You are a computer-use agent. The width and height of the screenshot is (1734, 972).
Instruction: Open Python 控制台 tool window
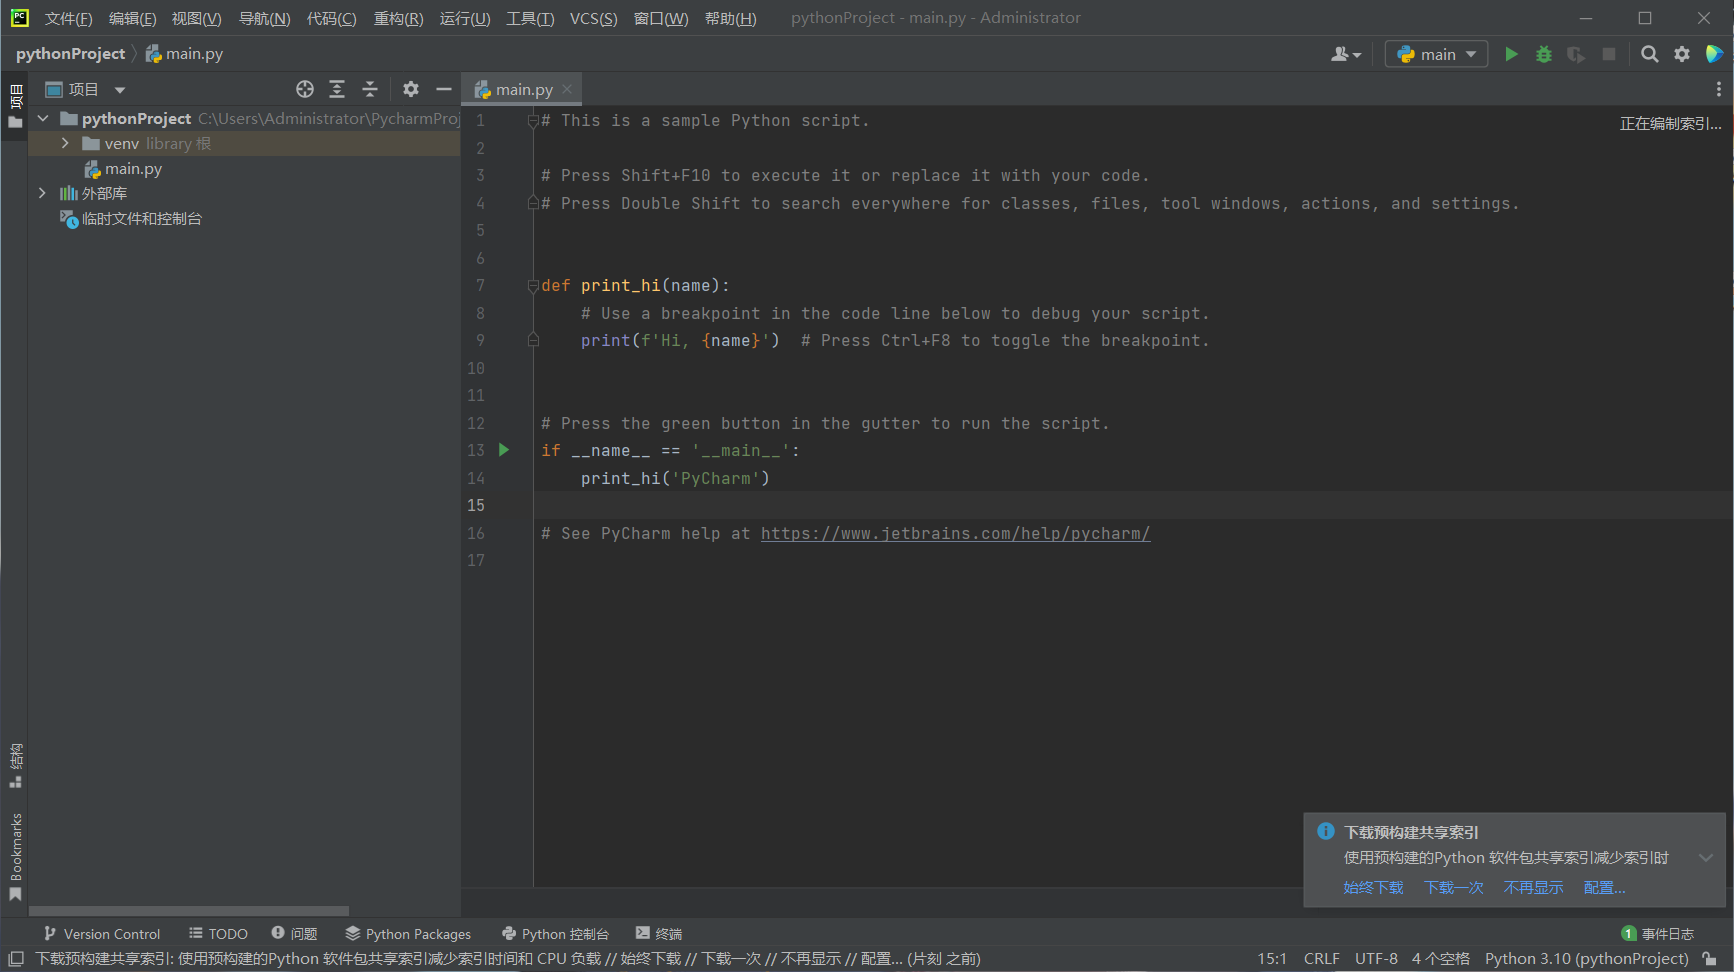tap(555, 934)
